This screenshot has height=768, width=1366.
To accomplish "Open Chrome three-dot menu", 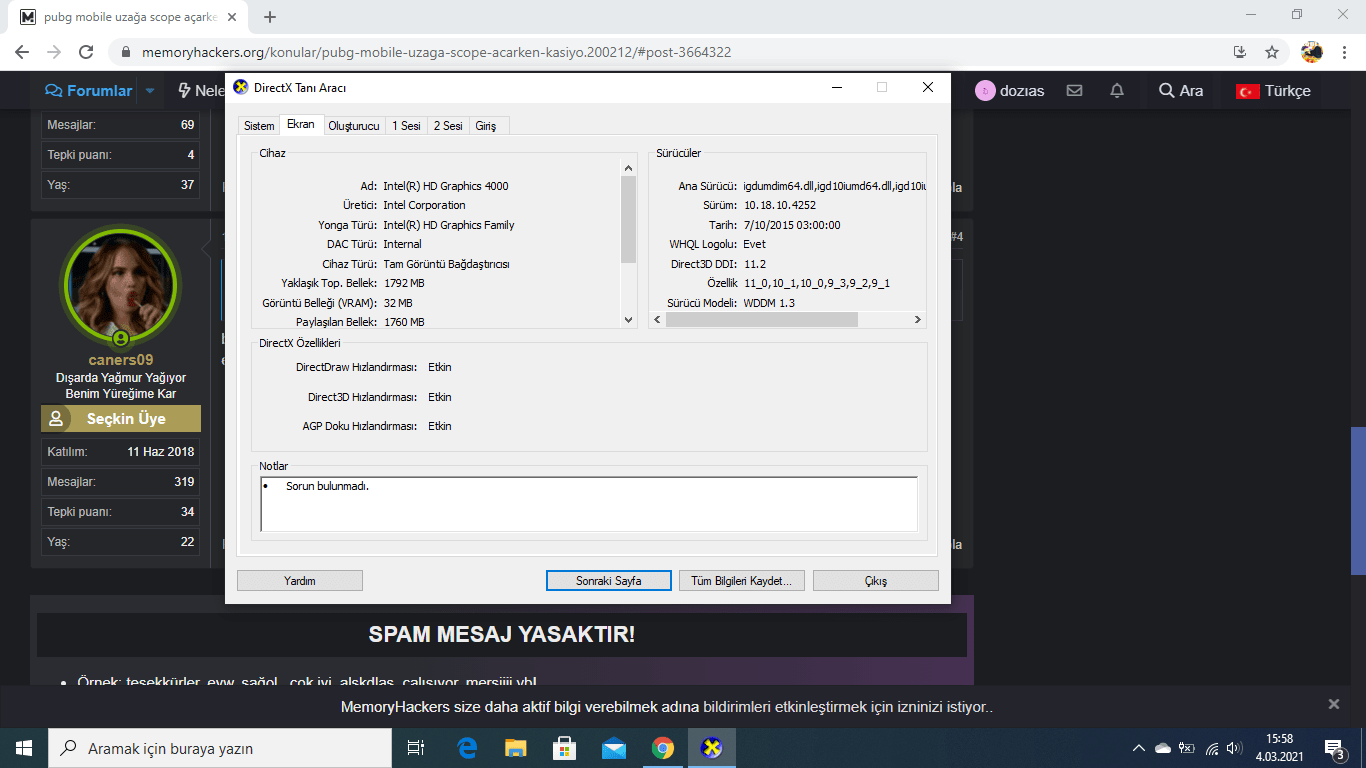I will pyautogui.click(x=1345, y=52).
